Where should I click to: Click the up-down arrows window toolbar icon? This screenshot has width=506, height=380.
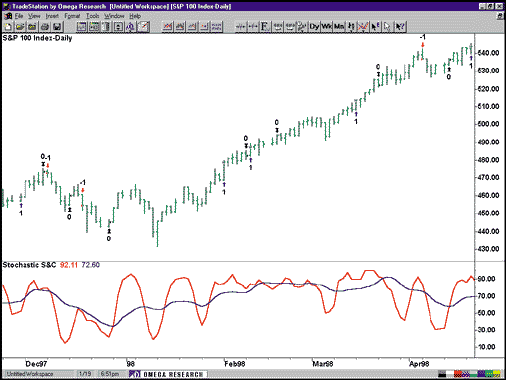pos(118,27)
